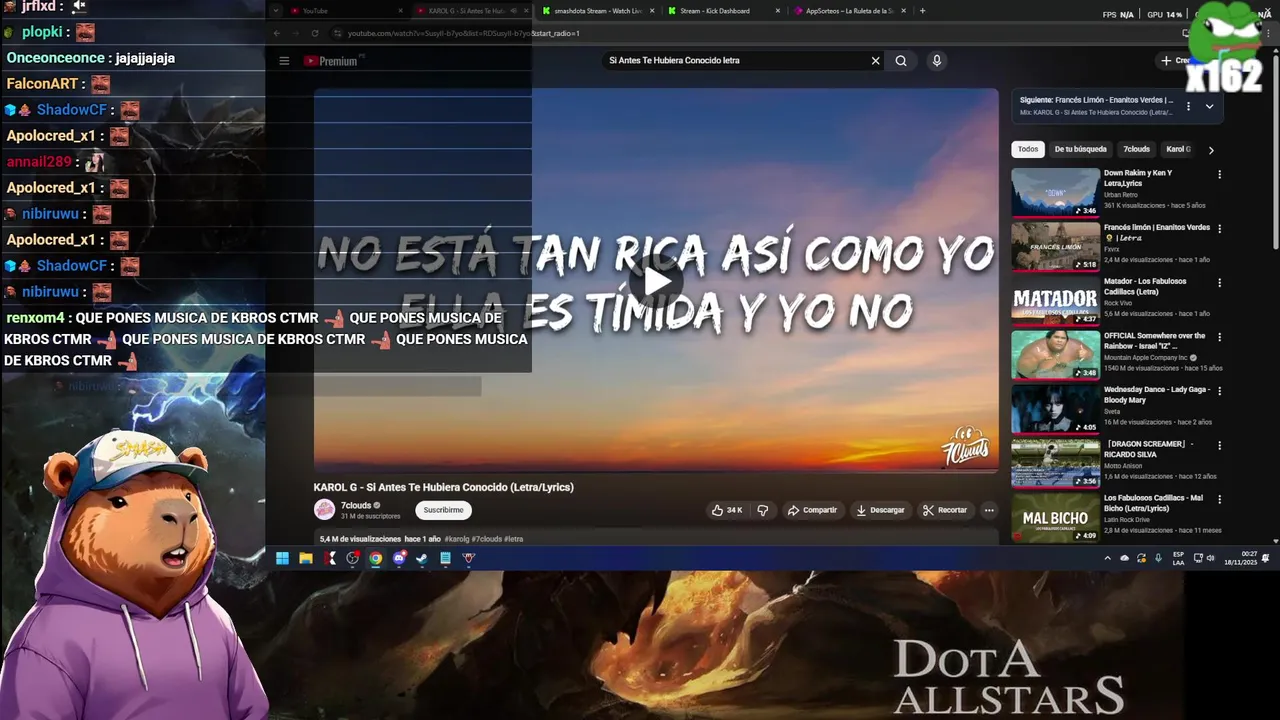The height and width of the screenshot is (720, 1280).
Task: Open taskbar volume speaker control
Action: point(1211,558)
